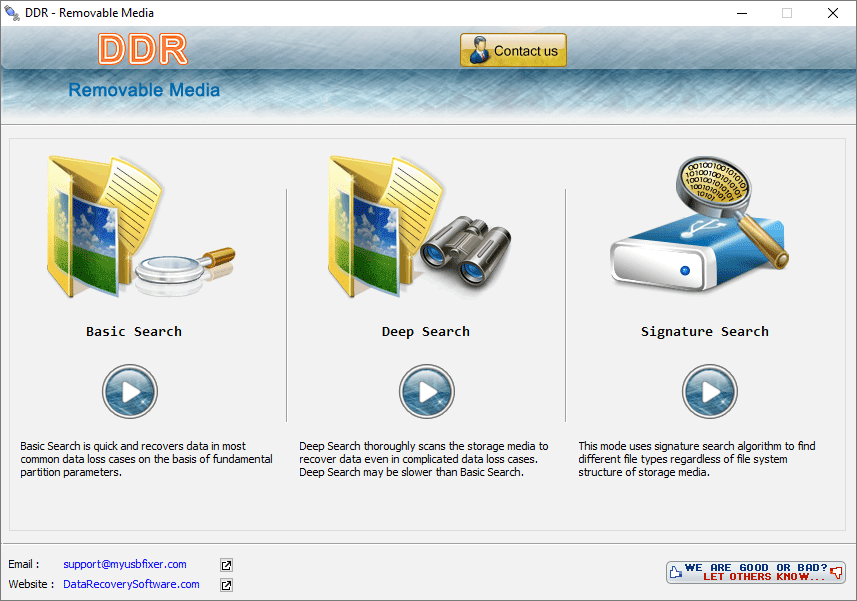Start Deep Search with its play button

[x=427, y=392]
